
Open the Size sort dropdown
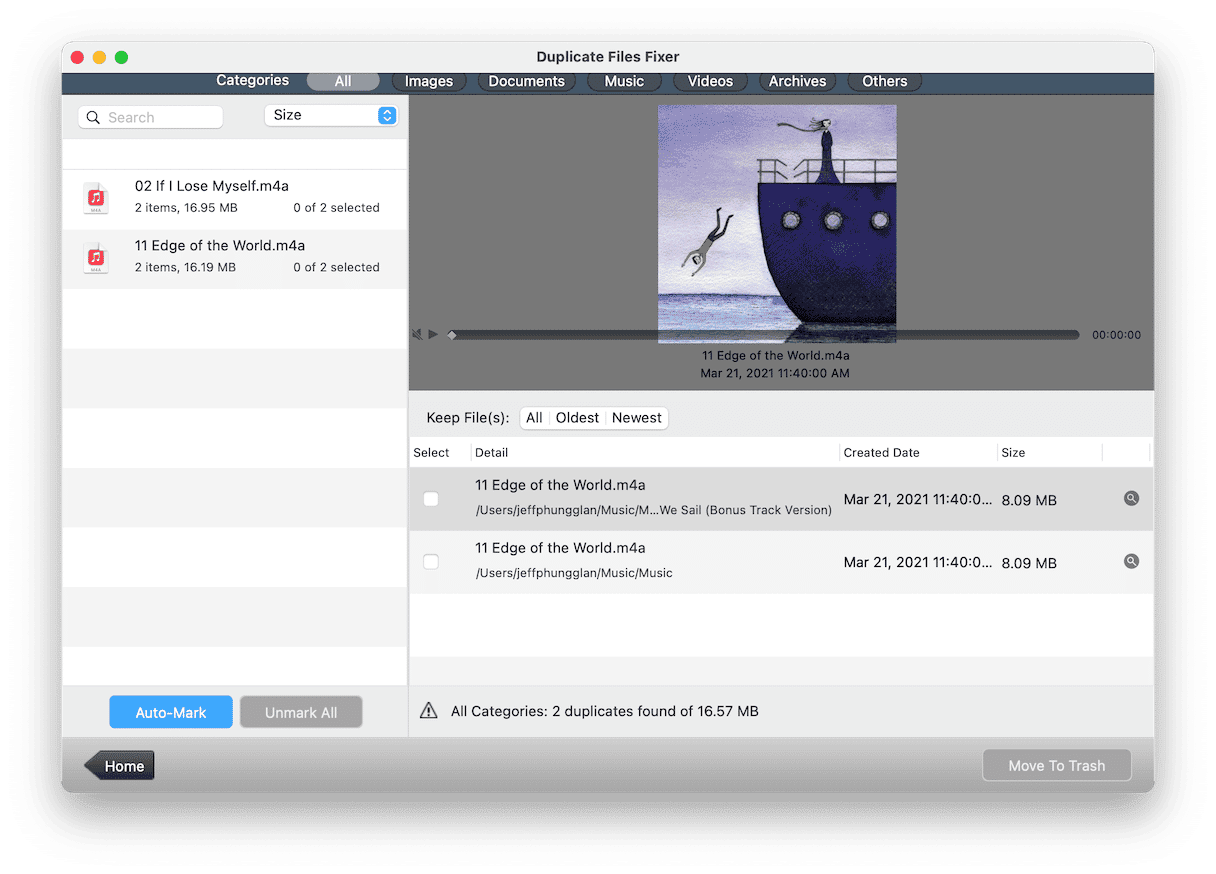[x=331, y=115]
